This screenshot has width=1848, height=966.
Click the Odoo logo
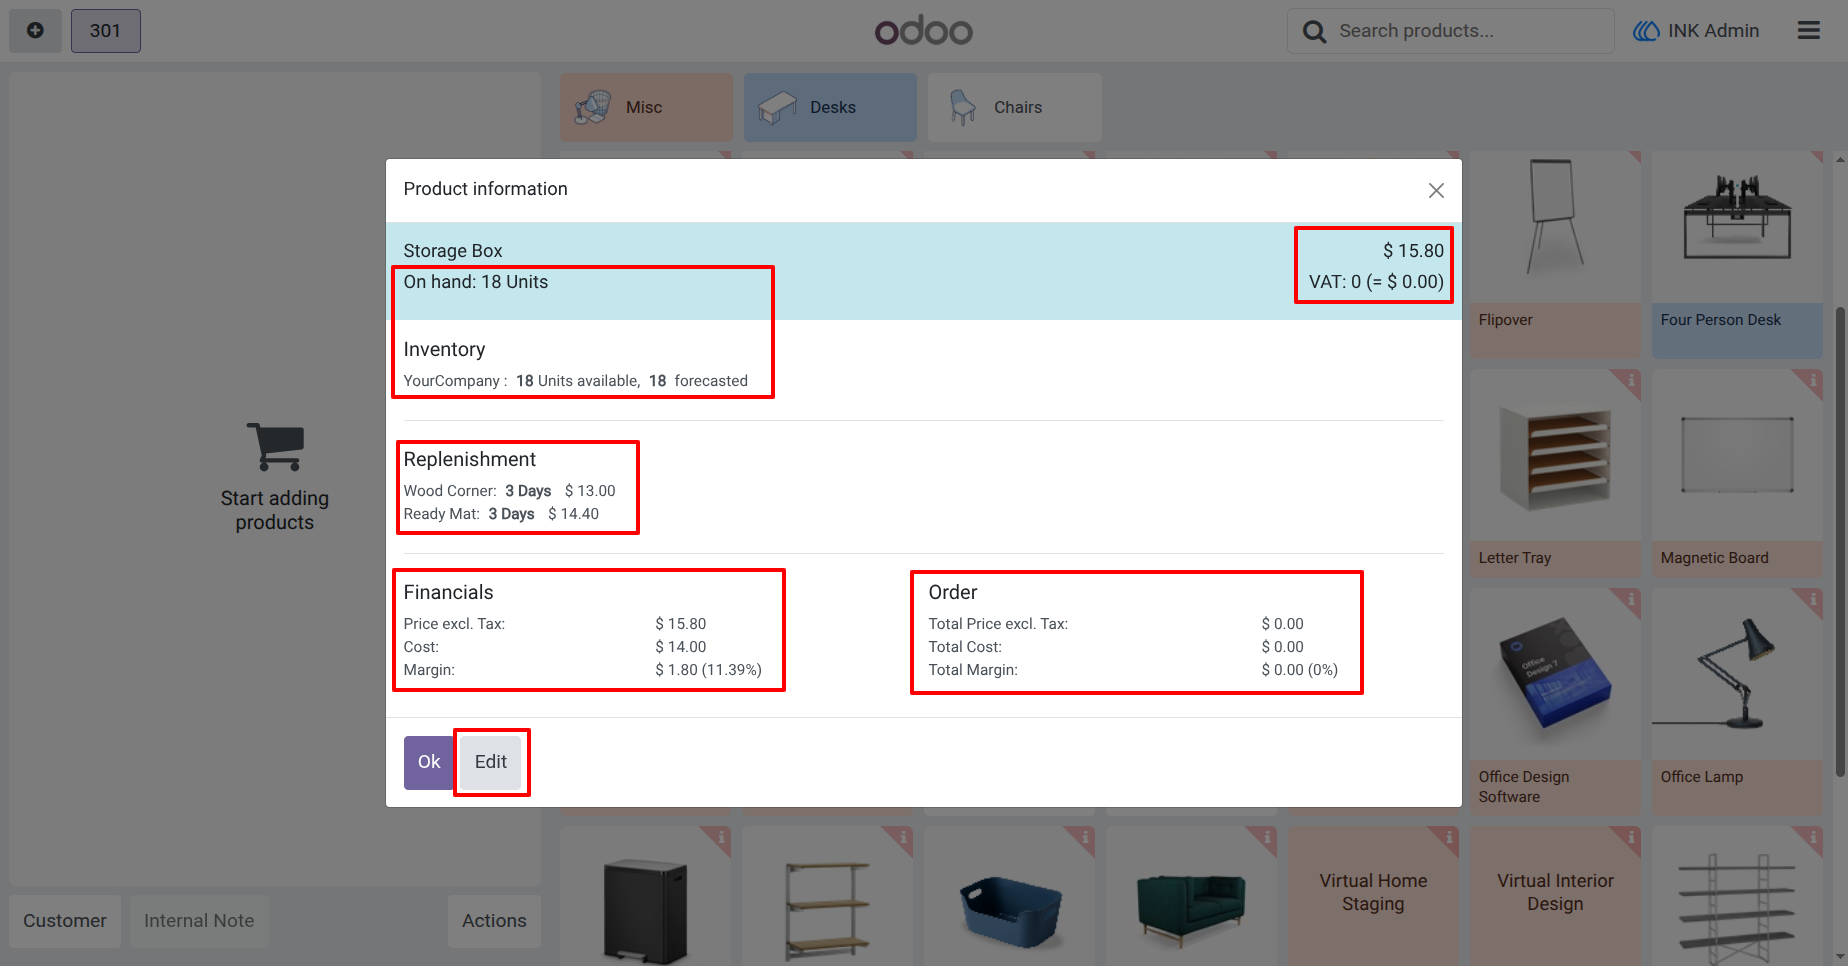coord(924,31)
